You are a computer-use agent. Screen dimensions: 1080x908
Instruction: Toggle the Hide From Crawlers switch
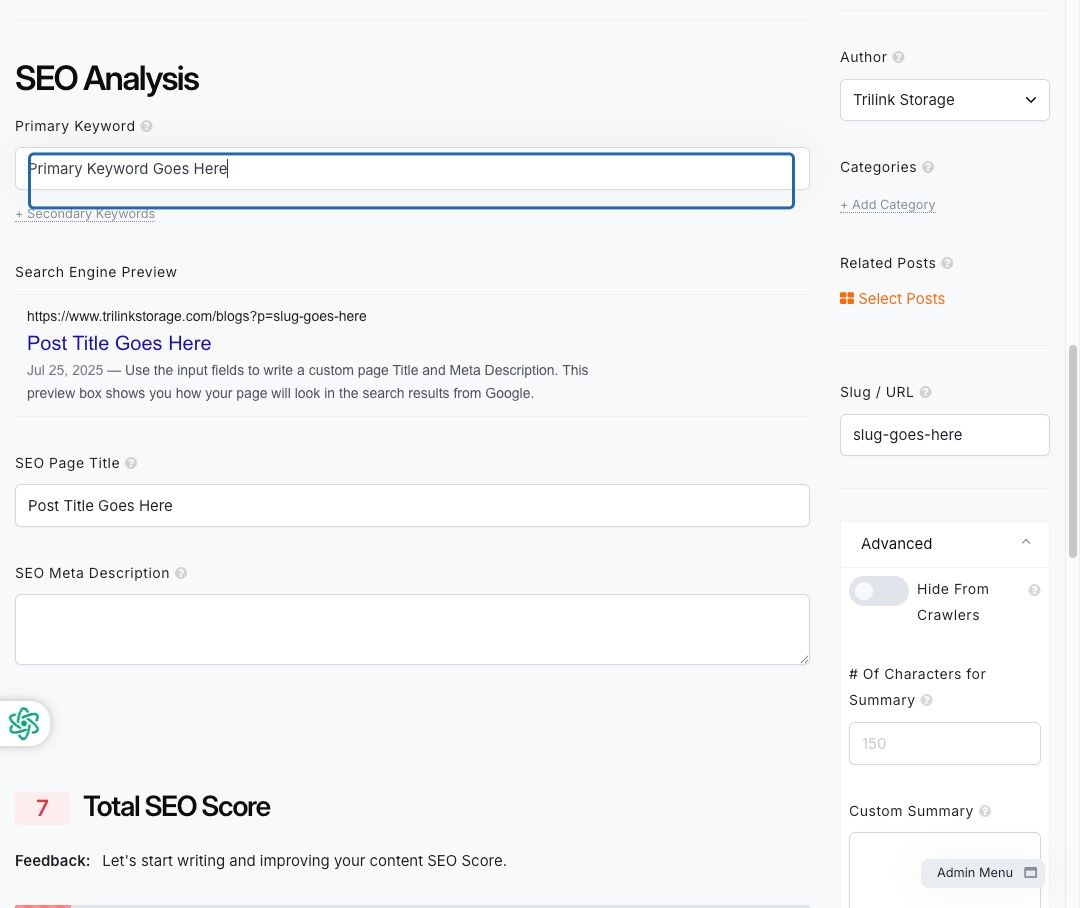(878, 590)
